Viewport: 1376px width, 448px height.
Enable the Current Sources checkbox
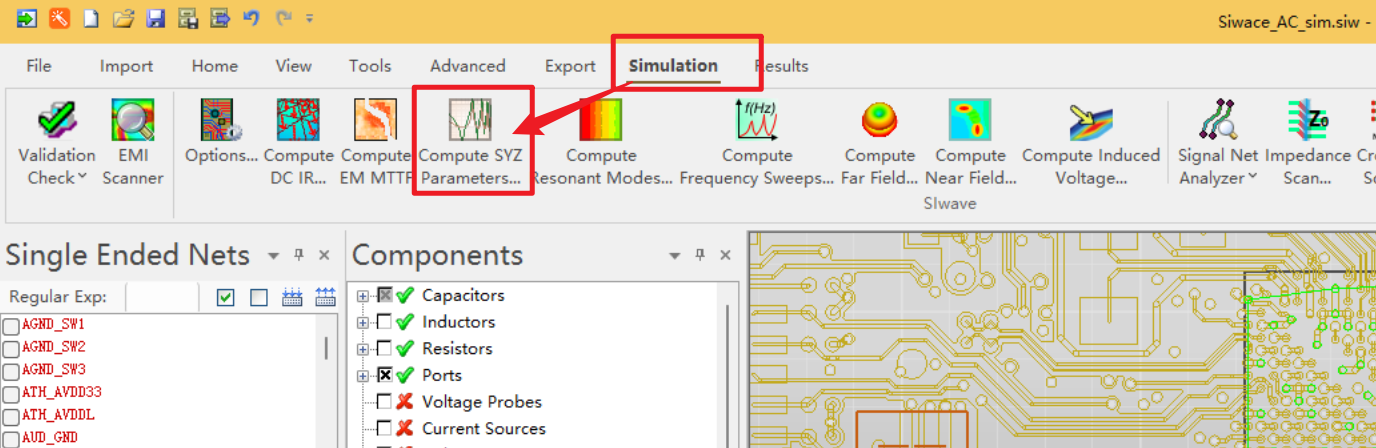point(384,429)
